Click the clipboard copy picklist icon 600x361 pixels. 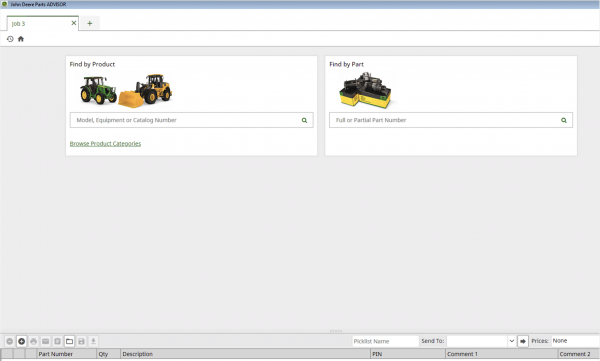pyautogui.click(x=57, y=341)
